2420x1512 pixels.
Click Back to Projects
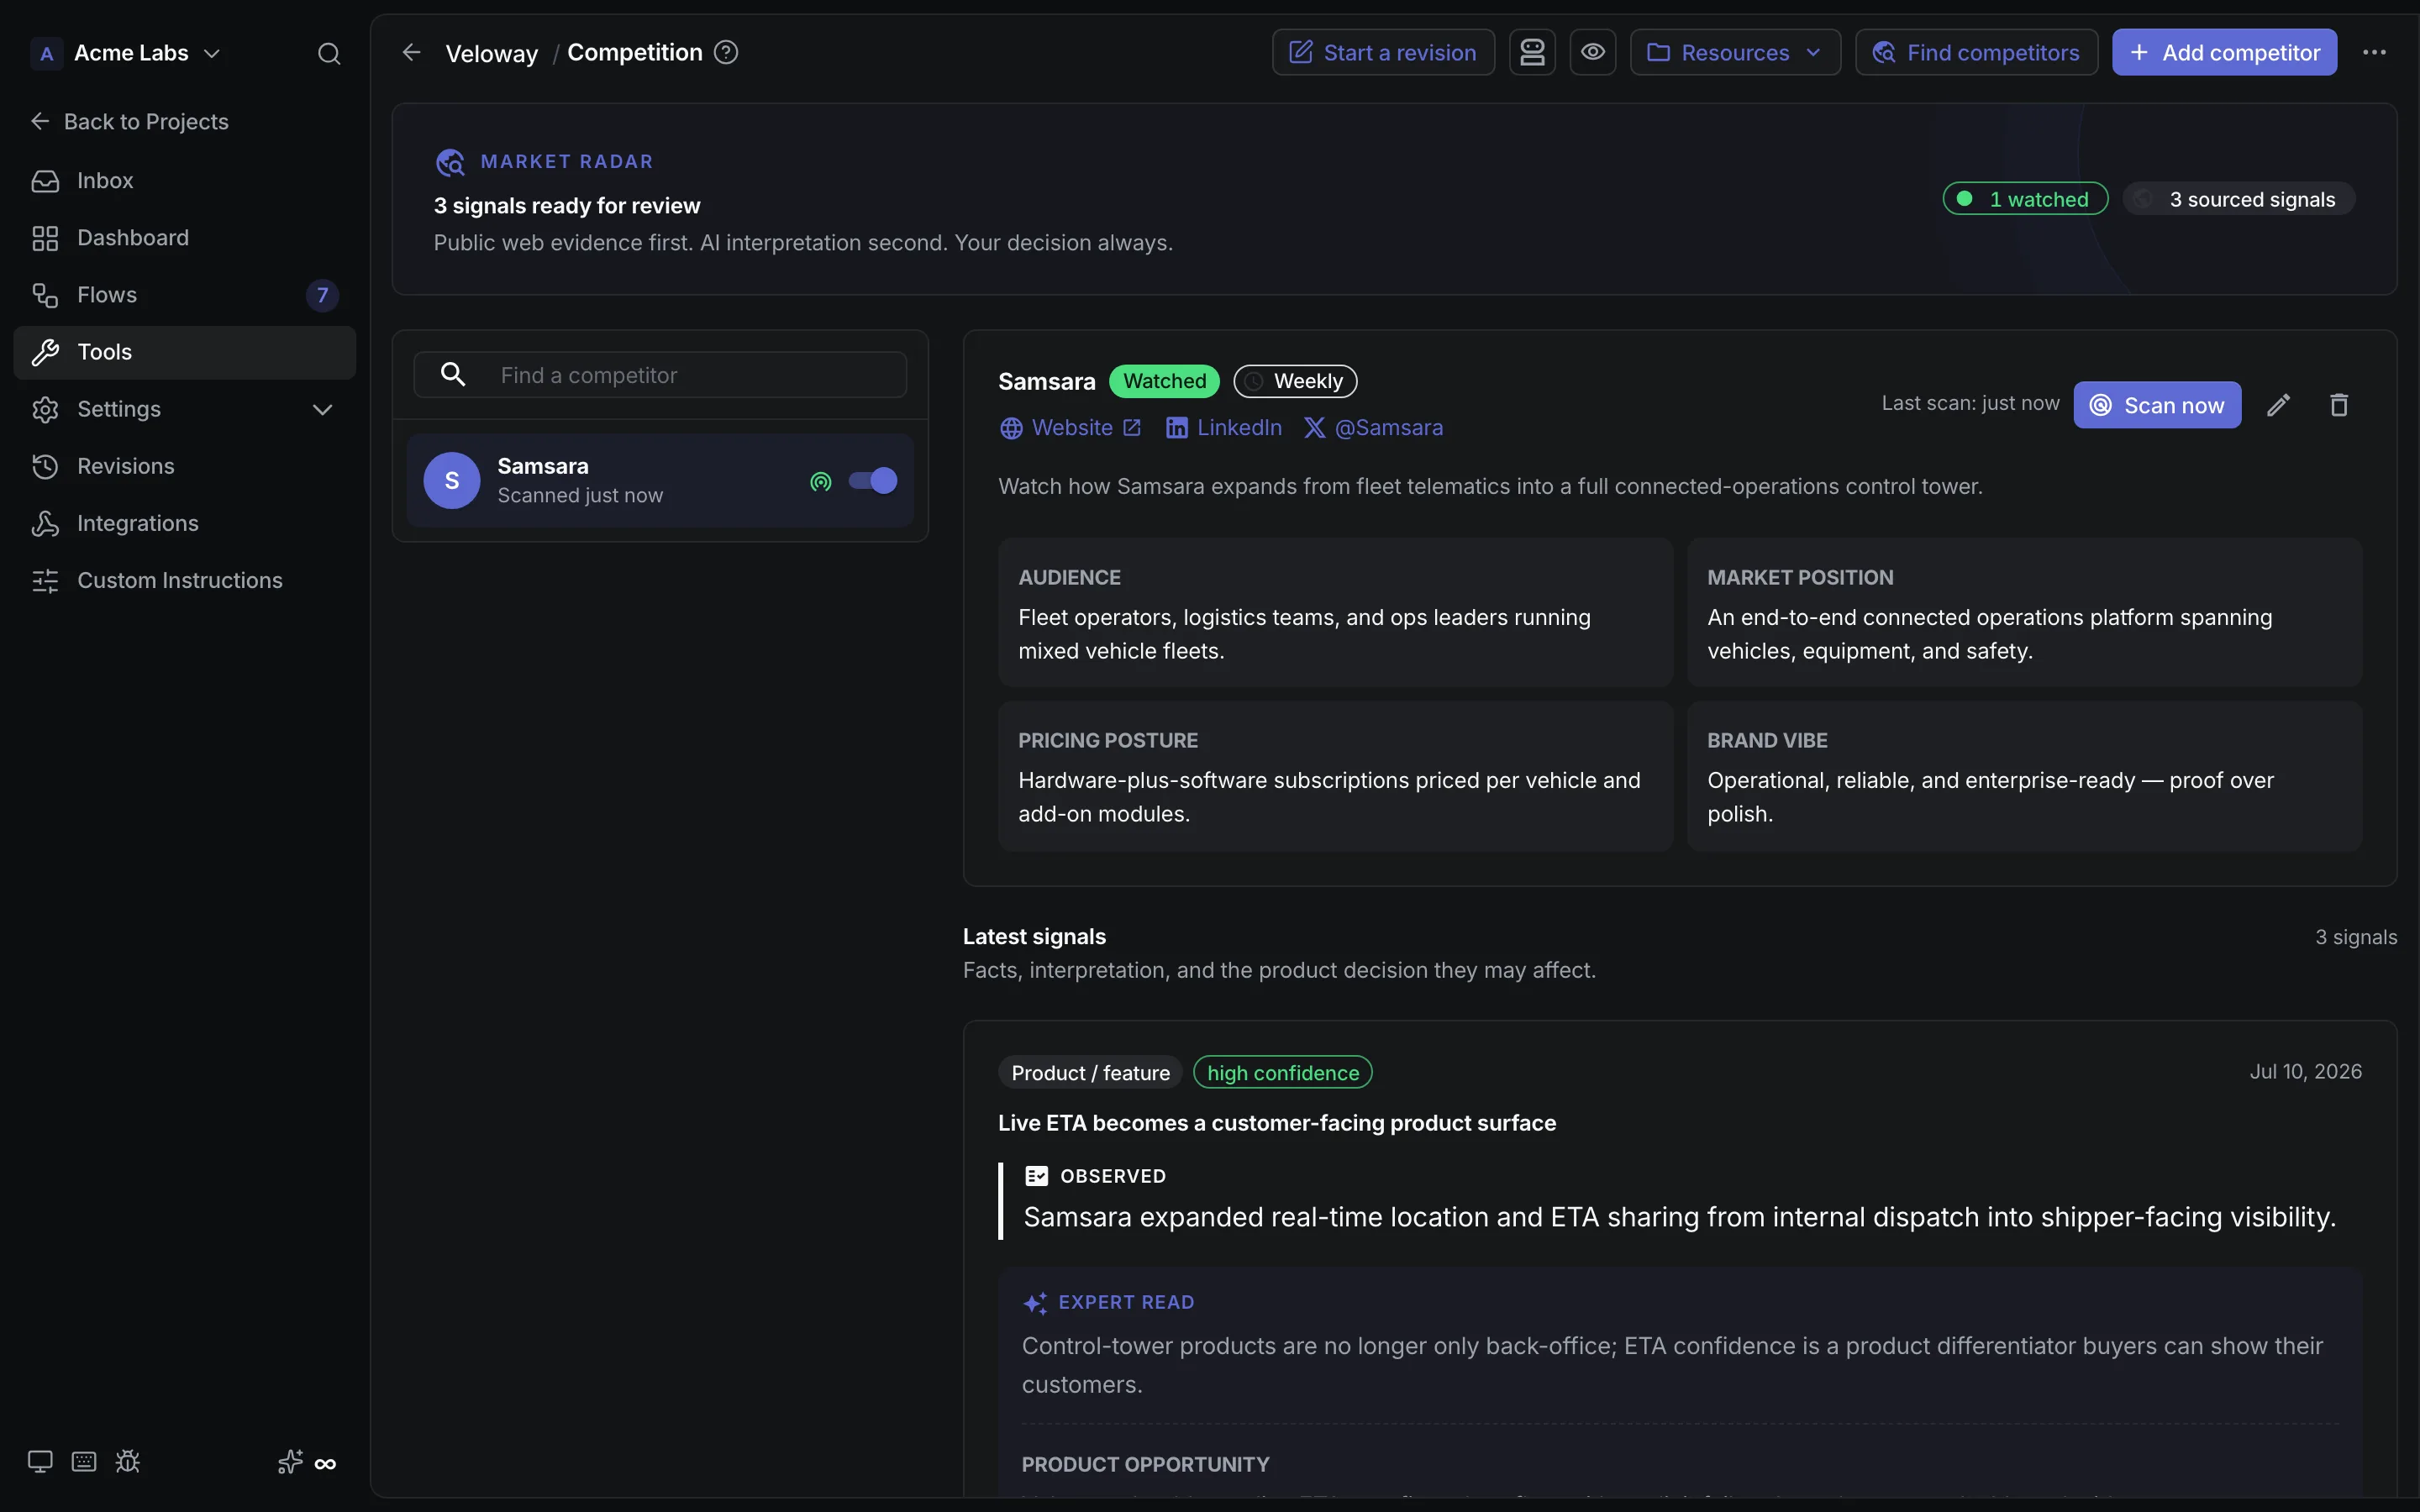(129, 122)
